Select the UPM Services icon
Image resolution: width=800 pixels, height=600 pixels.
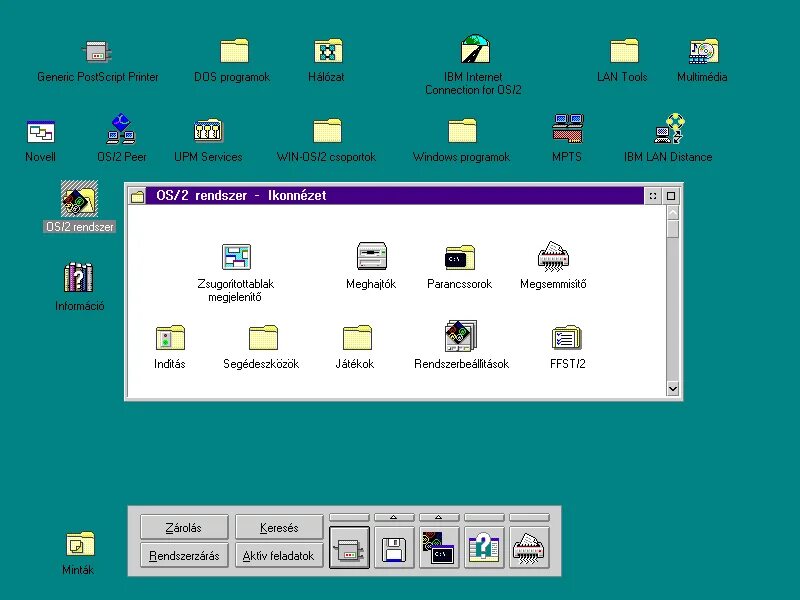pyautogui.click(x=208, y=131)
